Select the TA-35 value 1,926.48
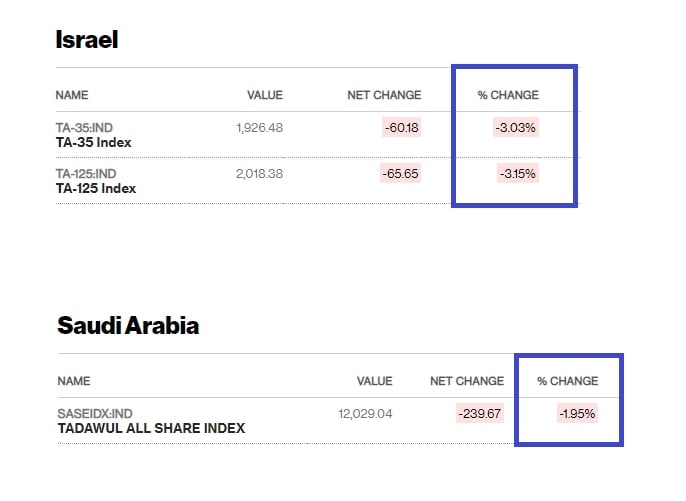The image size is (686, 501). coord(260,128)
